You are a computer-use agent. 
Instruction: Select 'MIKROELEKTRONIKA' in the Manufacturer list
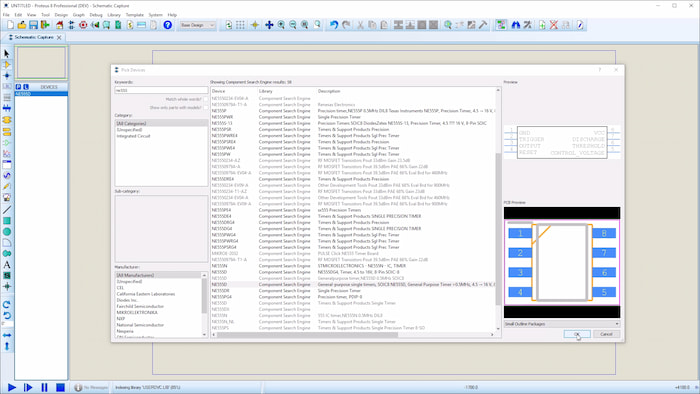137,313
